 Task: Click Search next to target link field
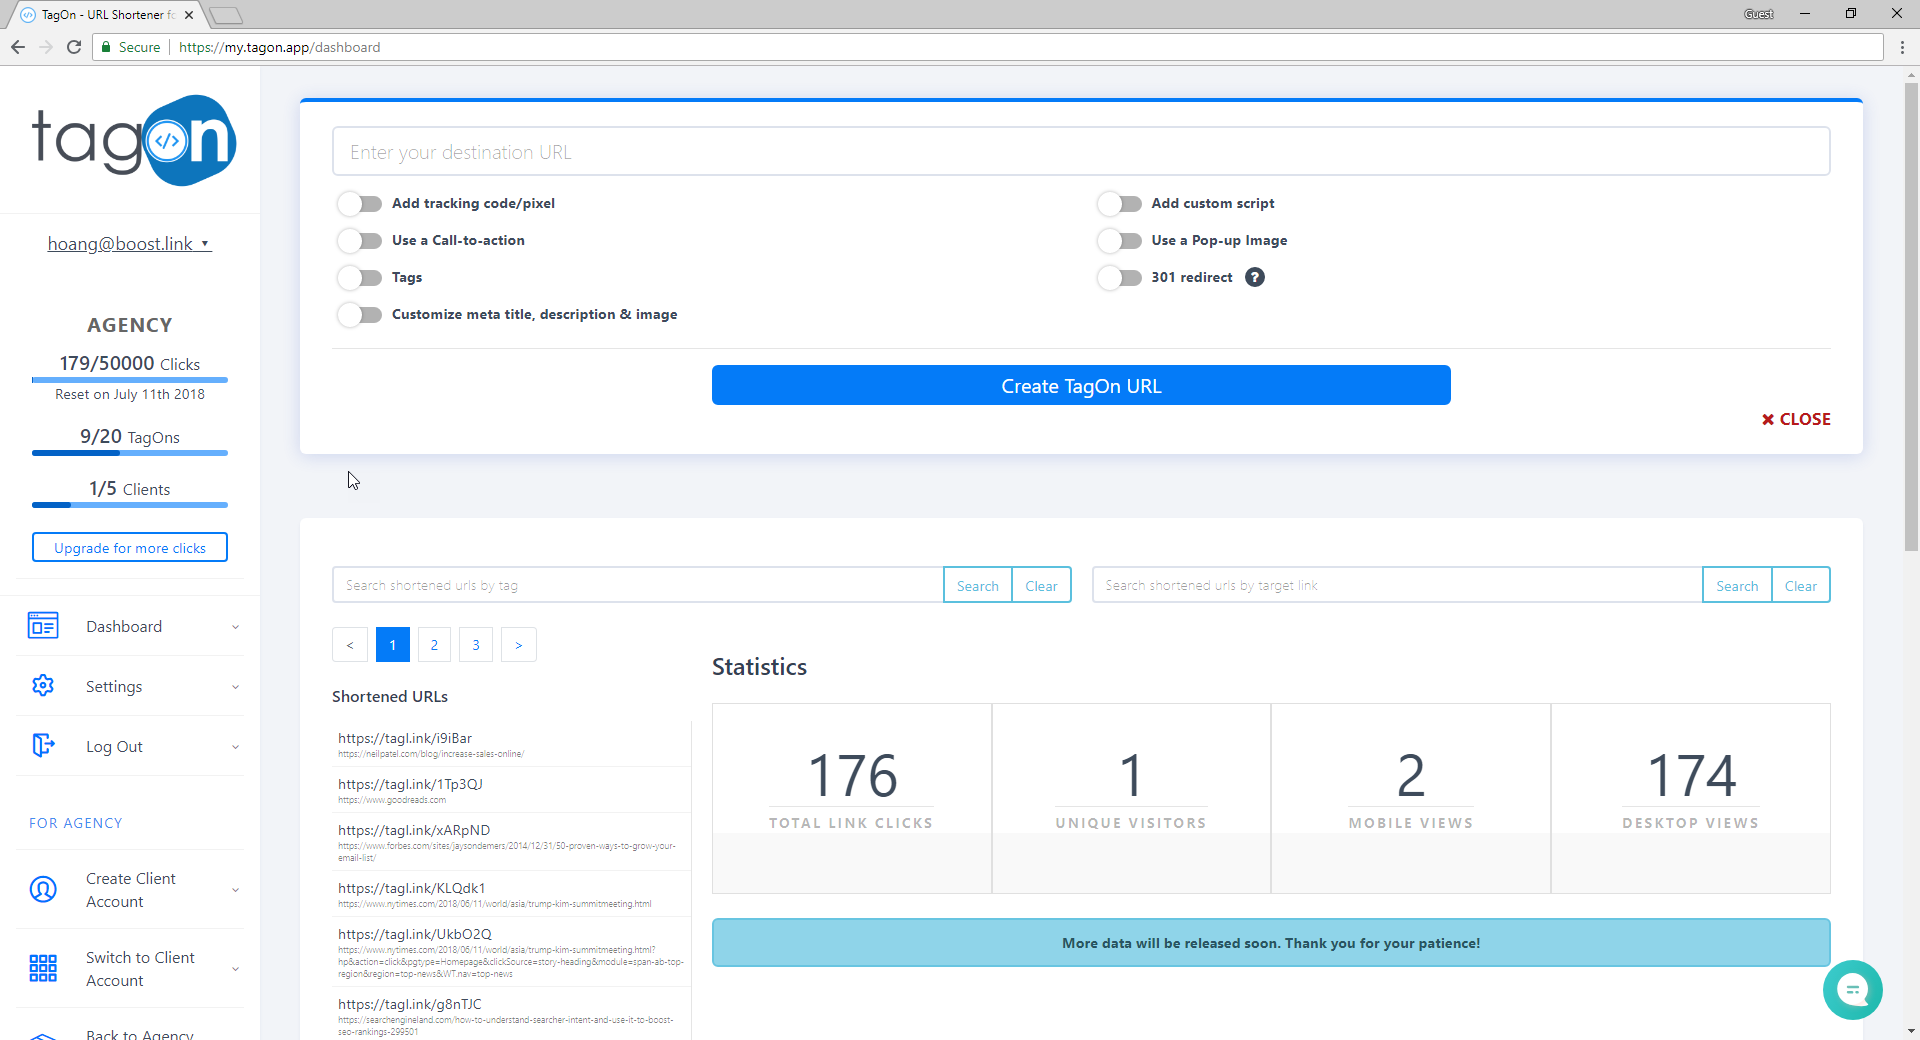click(x=1737, y=585)
